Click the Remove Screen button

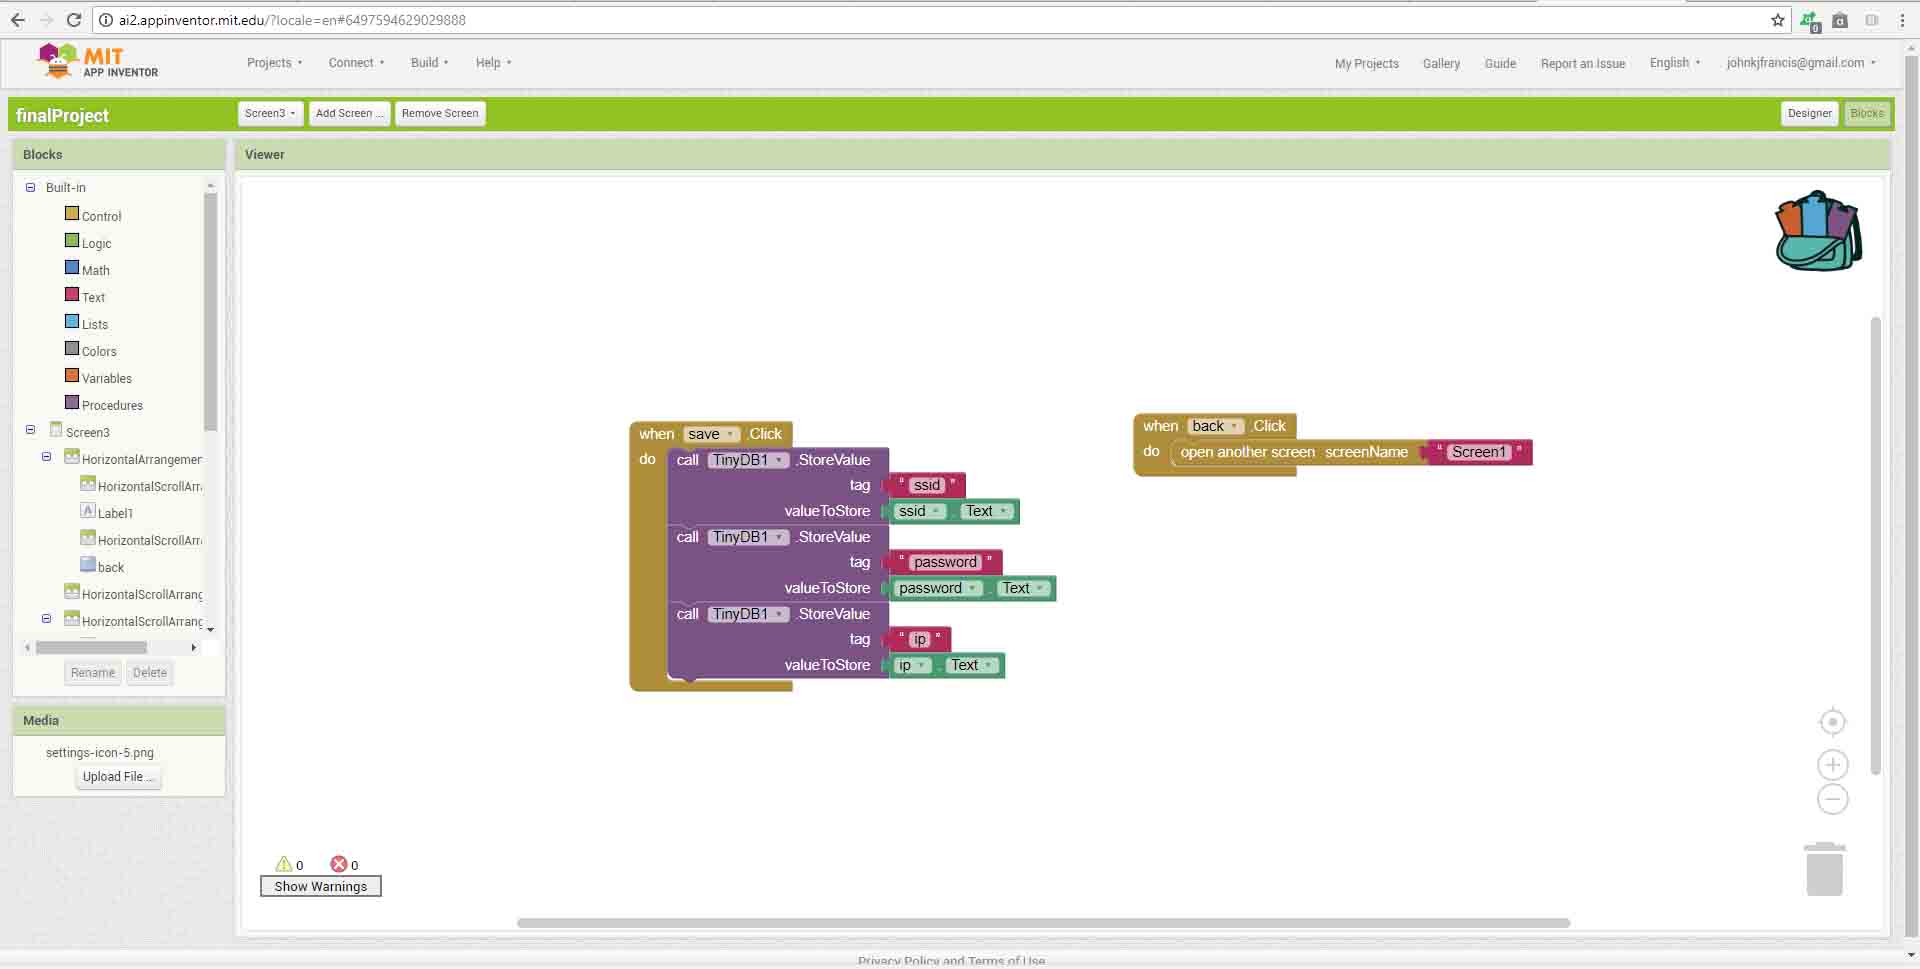440,113
